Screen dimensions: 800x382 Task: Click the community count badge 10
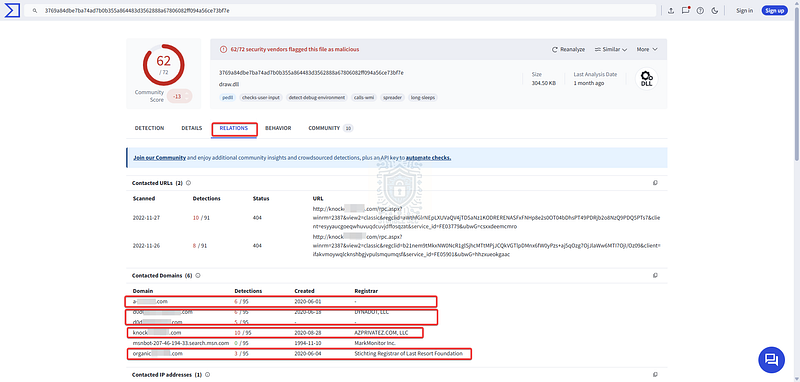pos(348,129)
